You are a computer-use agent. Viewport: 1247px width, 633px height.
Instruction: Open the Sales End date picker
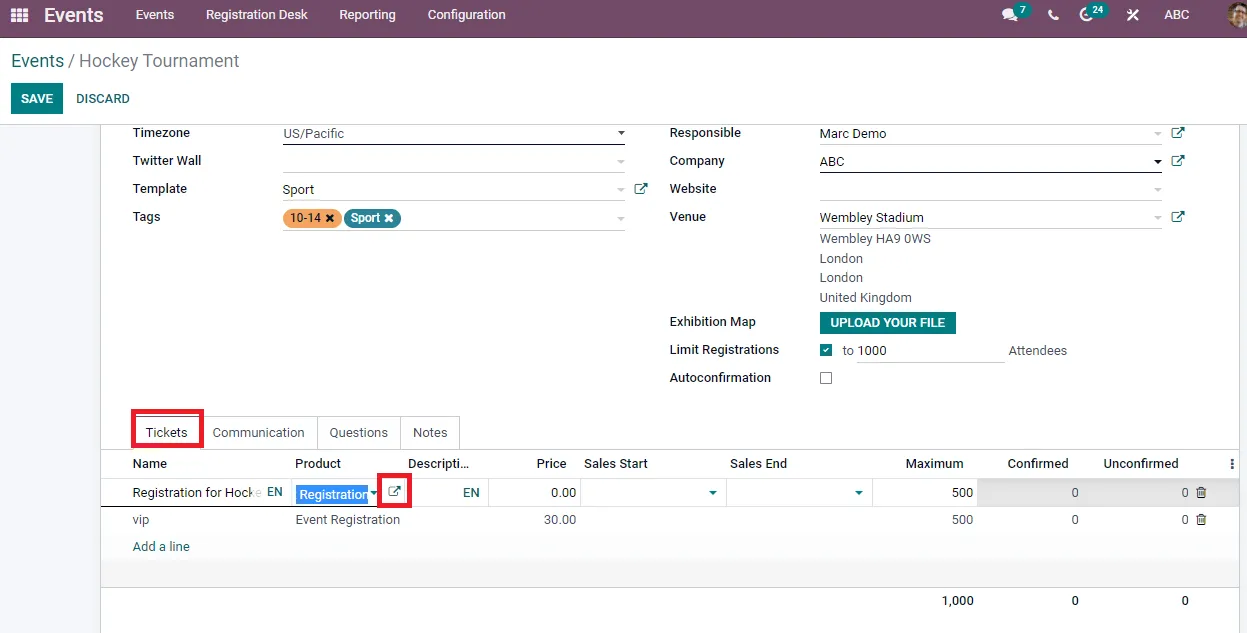pyautogui.click(x=859, y=493)
